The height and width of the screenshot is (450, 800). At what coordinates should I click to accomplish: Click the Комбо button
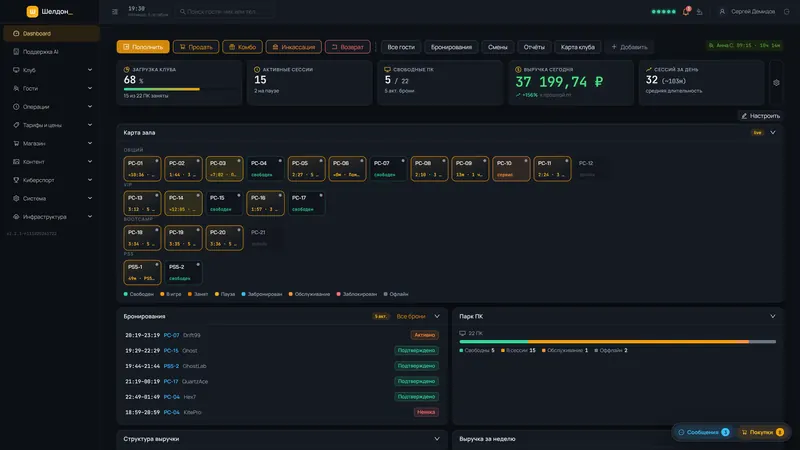(x=242, y=47)
